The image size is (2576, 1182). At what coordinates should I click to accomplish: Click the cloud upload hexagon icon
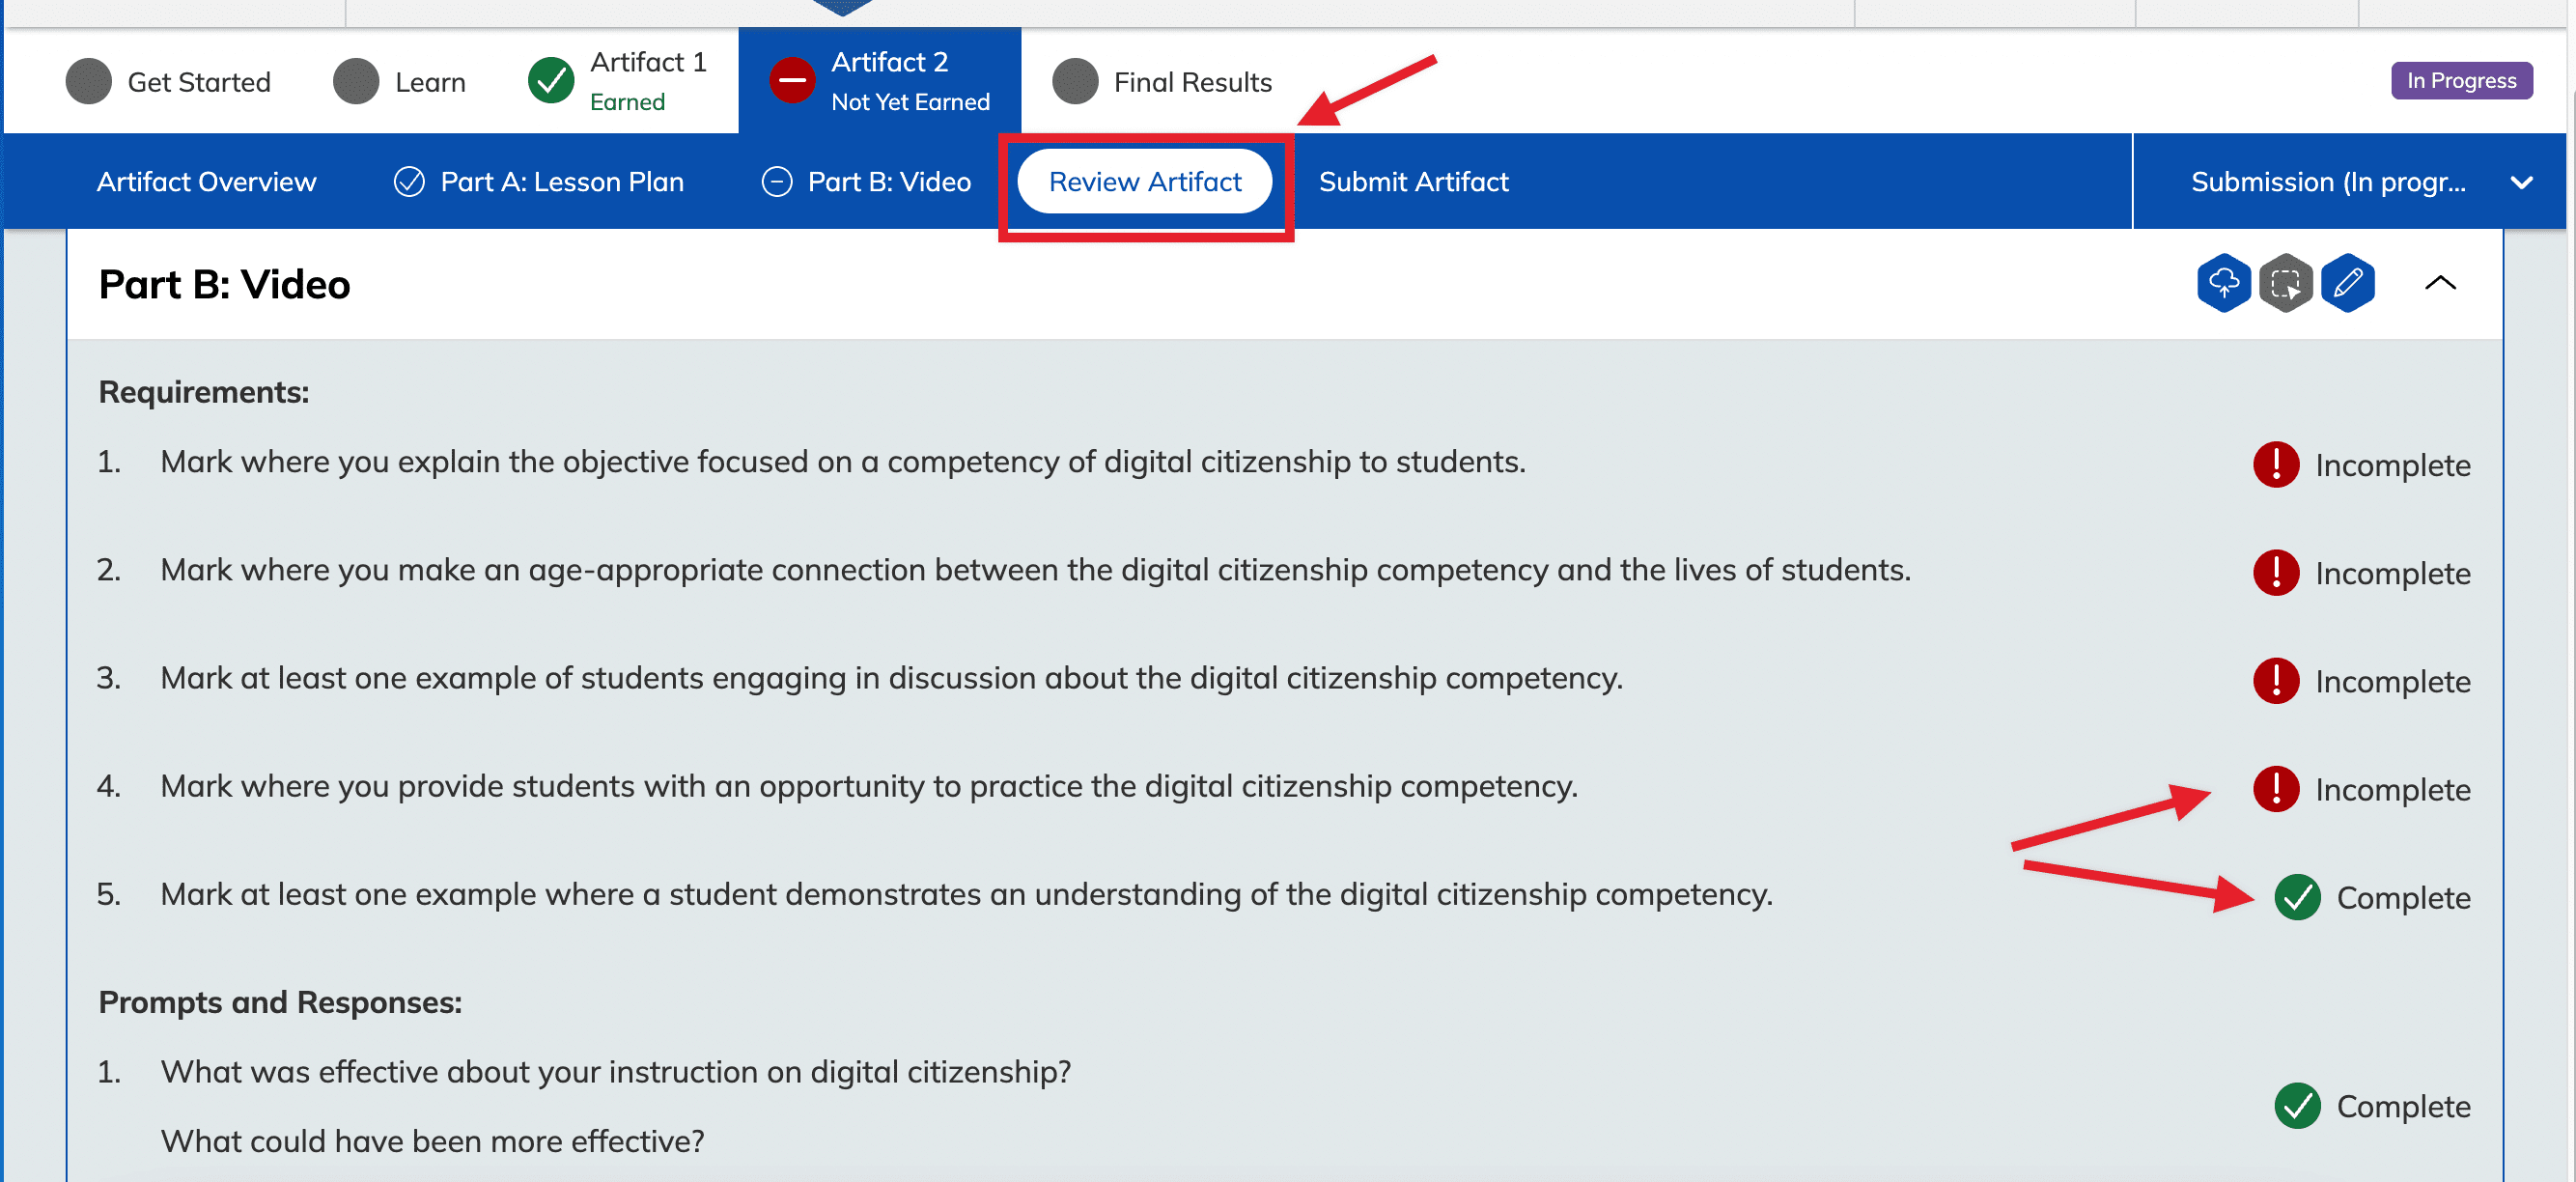[x=2223, y=284]
